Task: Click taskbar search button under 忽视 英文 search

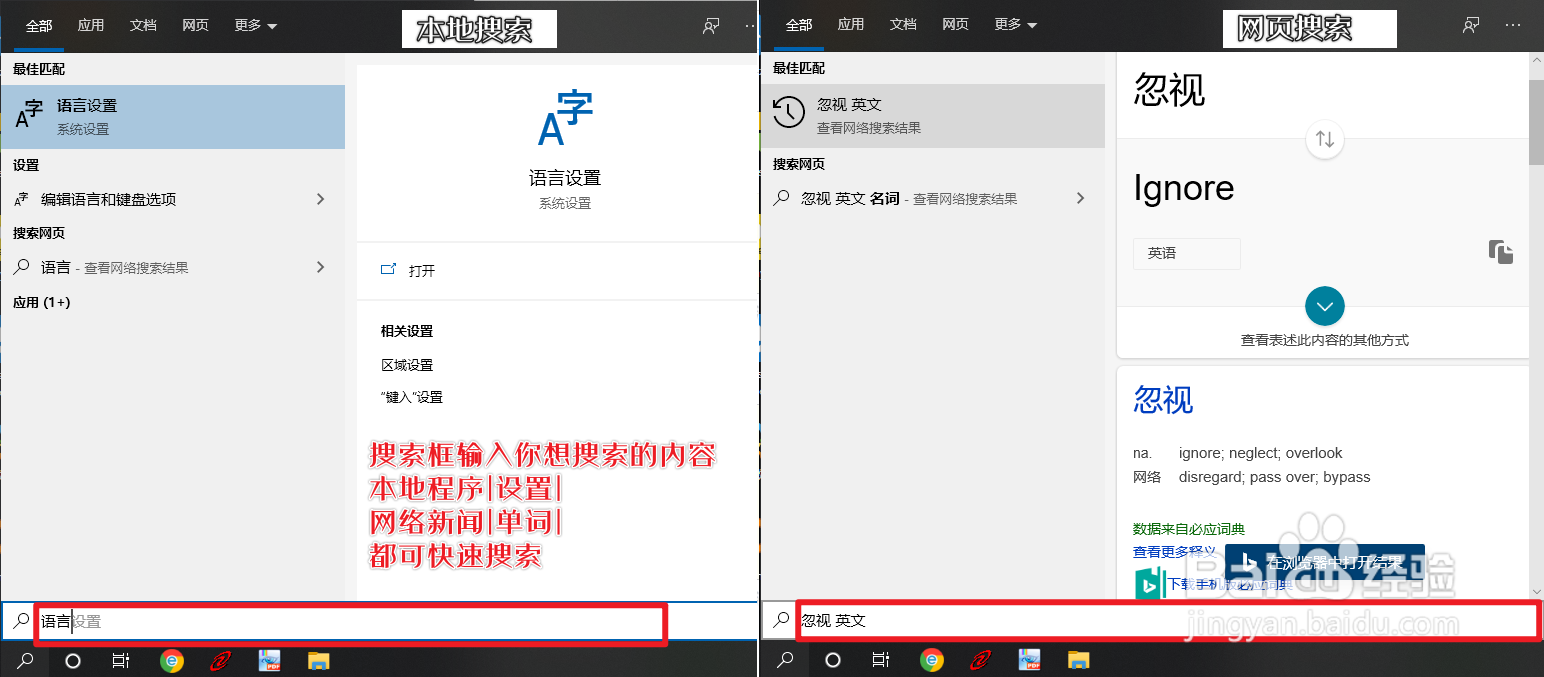Action: click(786, 660)
